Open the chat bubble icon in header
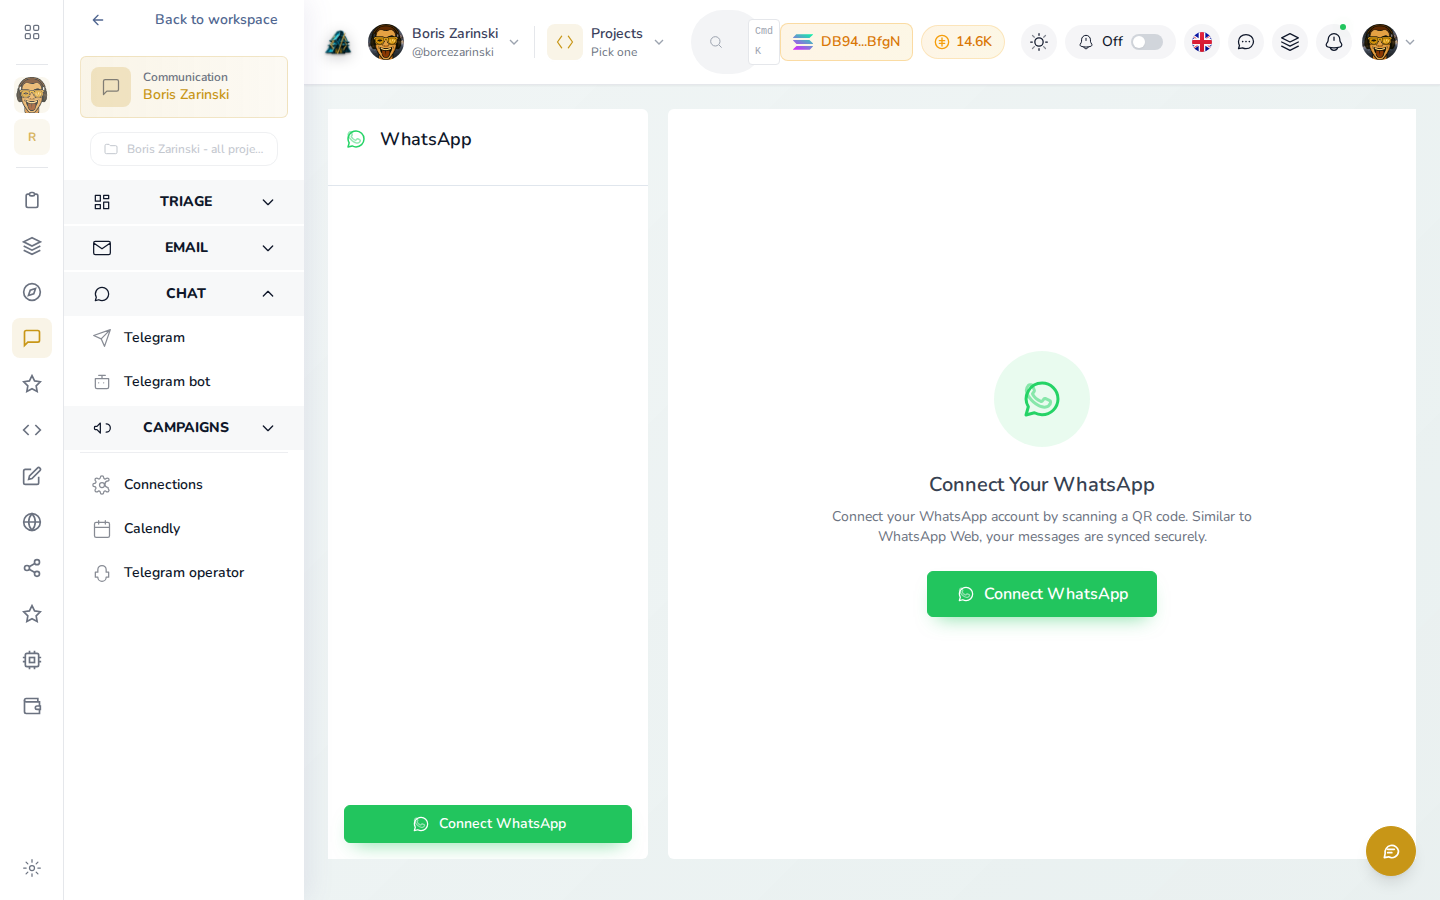 click(1246, 42)
